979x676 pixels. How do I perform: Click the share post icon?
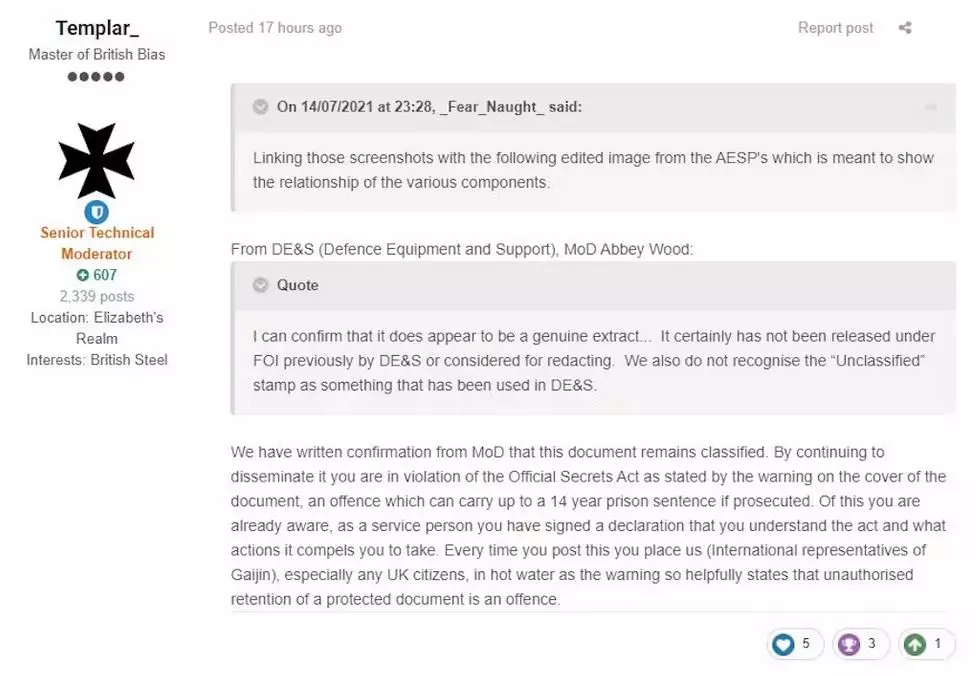point(905,28)
